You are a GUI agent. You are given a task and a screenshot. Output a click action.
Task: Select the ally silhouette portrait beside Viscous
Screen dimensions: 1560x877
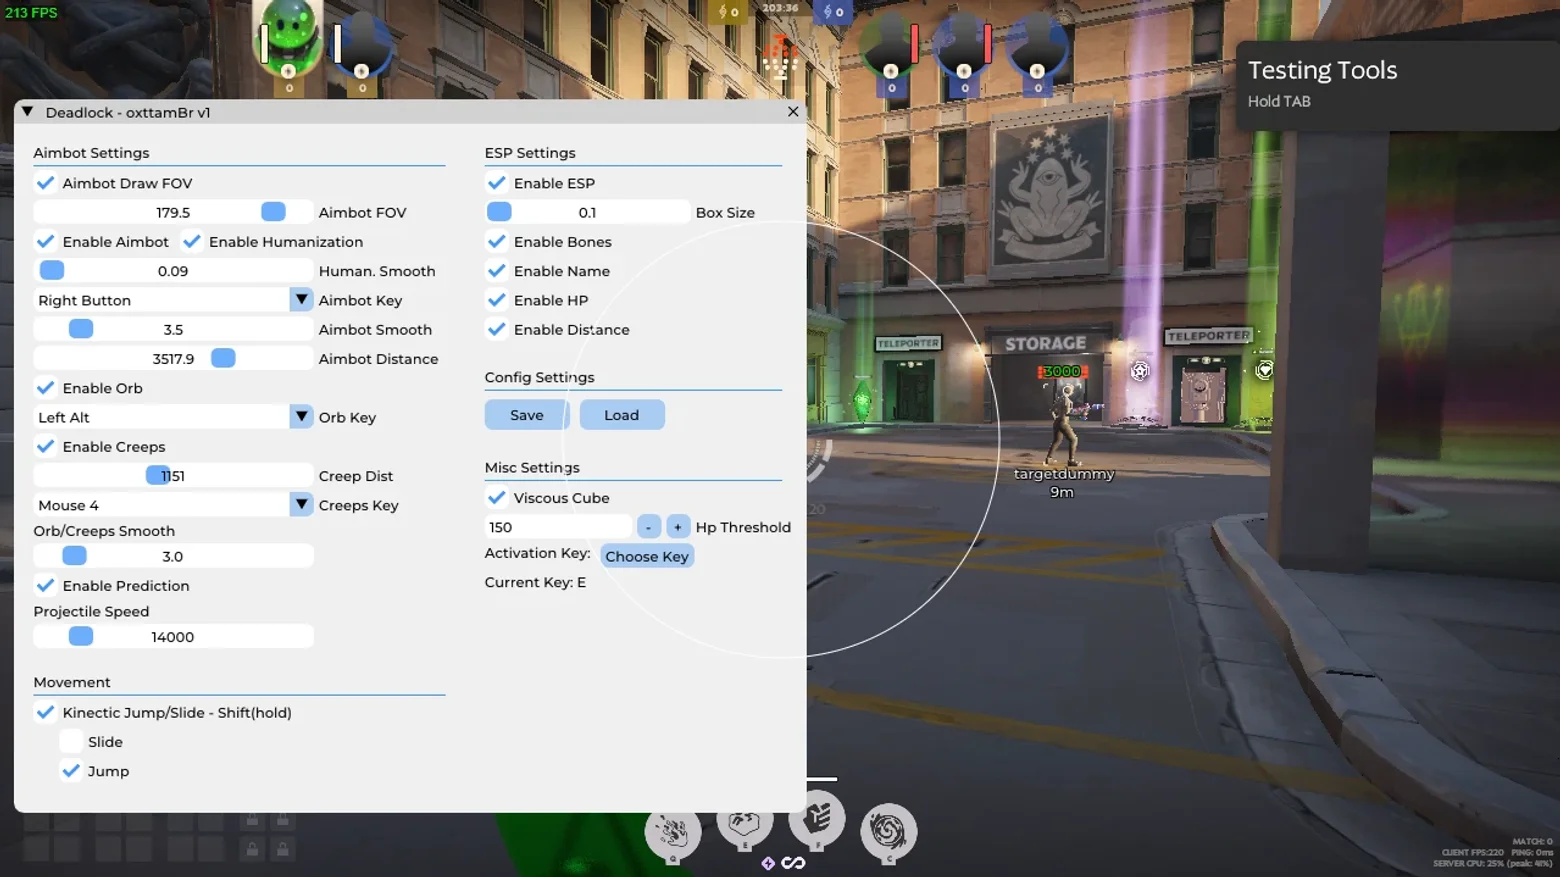pos(361,46)
